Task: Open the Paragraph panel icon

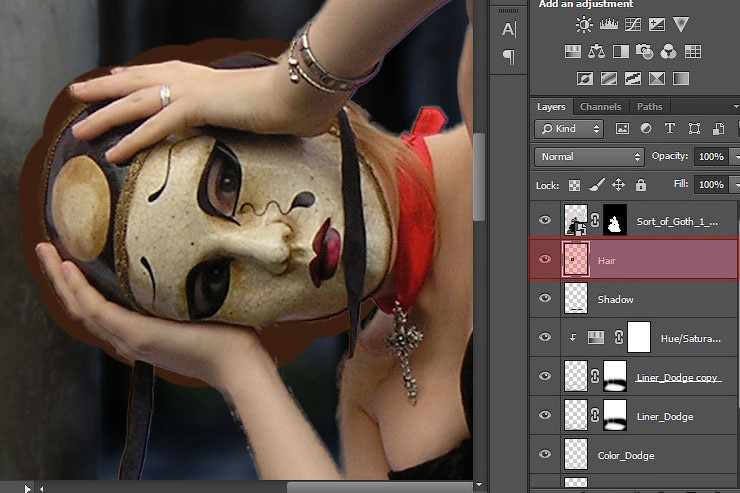Action: click(508, 57)
